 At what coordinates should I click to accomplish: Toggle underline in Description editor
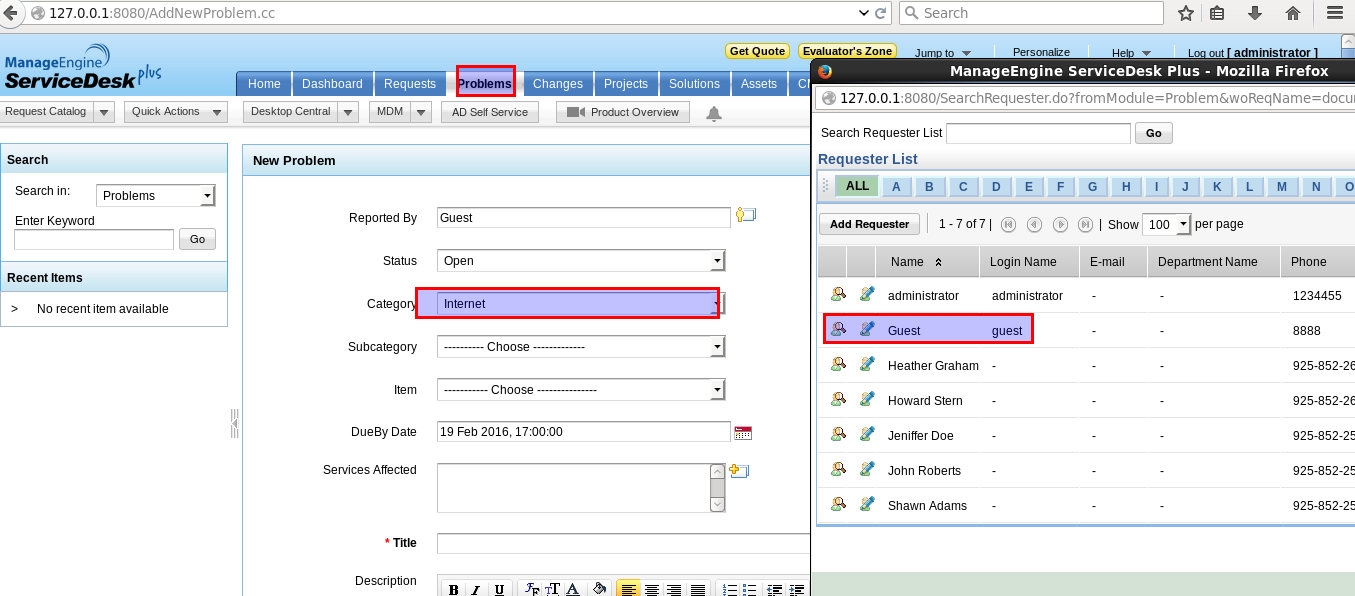pyautogui.click(x=499, y=589)
